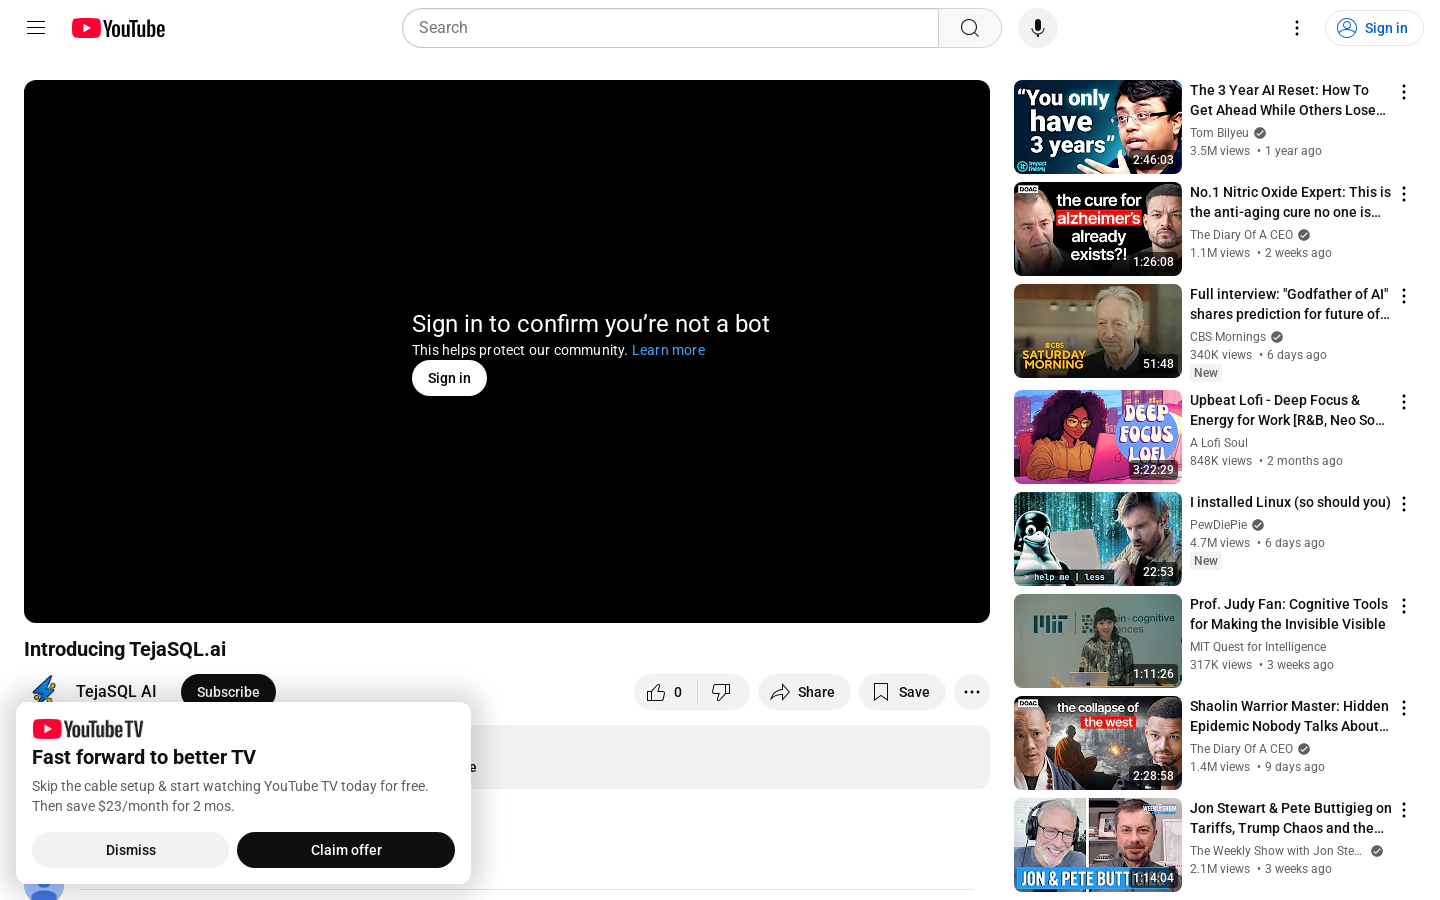This screenshot has height=900, width=1440.
Task: Visit the PewDiePie channel
Action: 1218,525
